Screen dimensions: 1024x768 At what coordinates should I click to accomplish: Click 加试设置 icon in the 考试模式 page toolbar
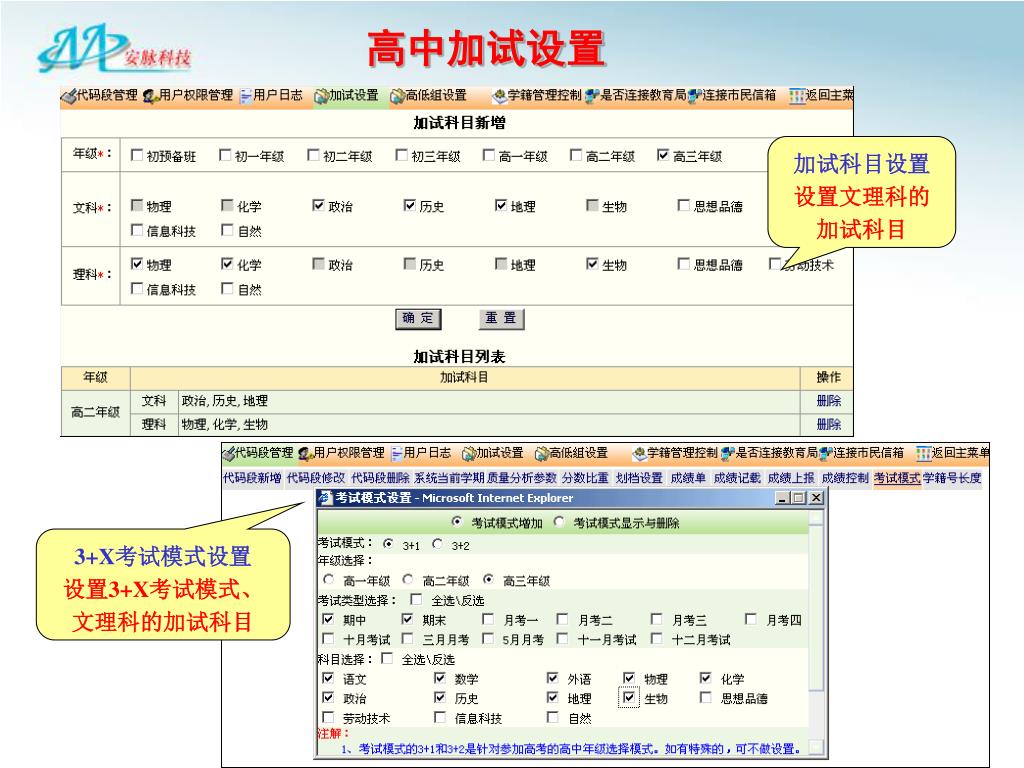pyautogui.click(x=468, y=453)
